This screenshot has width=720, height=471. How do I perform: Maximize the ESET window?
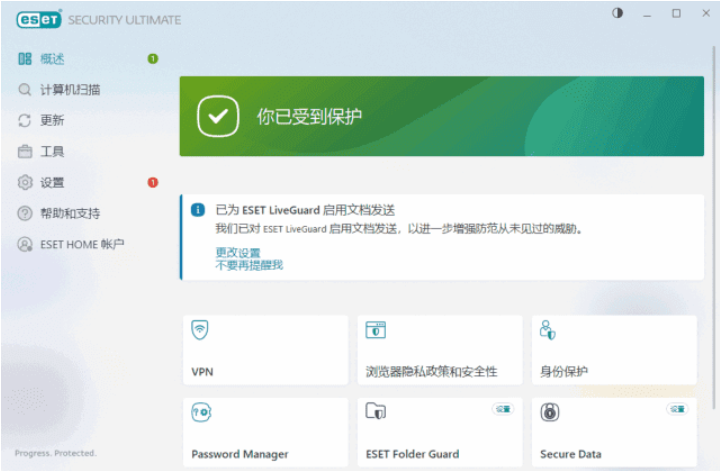[x=676, y=13]
